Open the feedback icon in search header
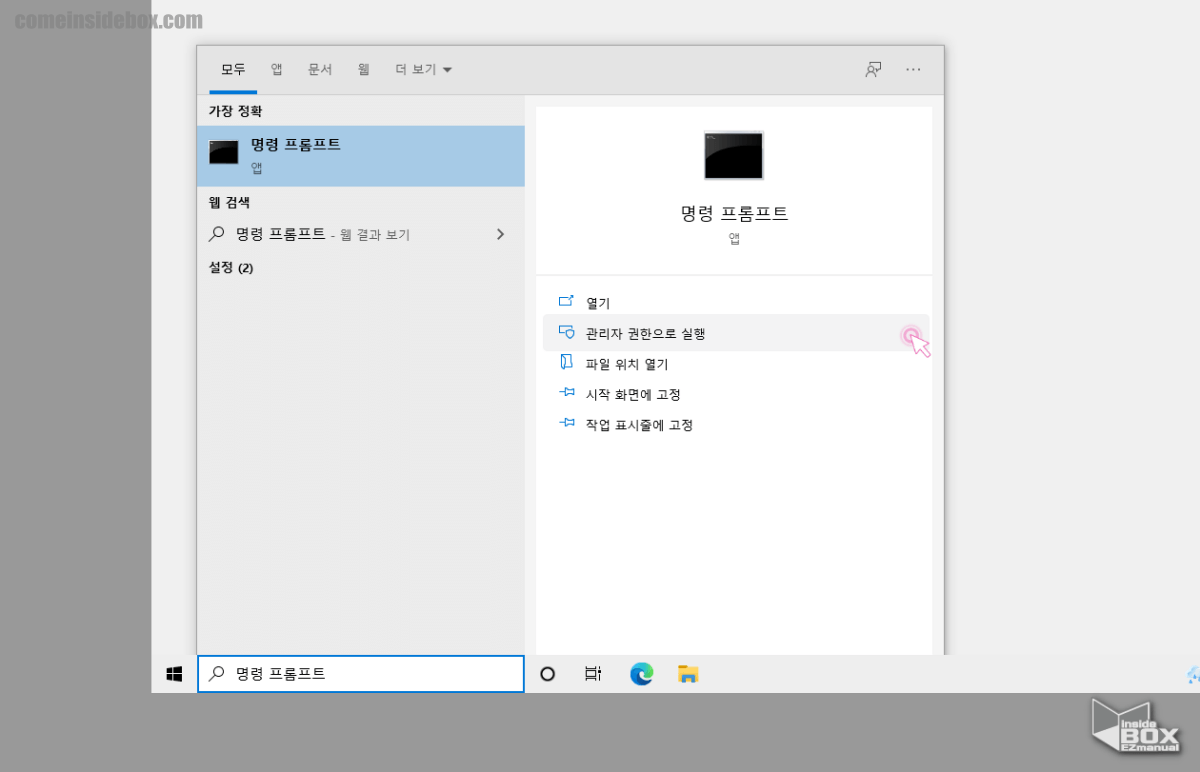 873,70
